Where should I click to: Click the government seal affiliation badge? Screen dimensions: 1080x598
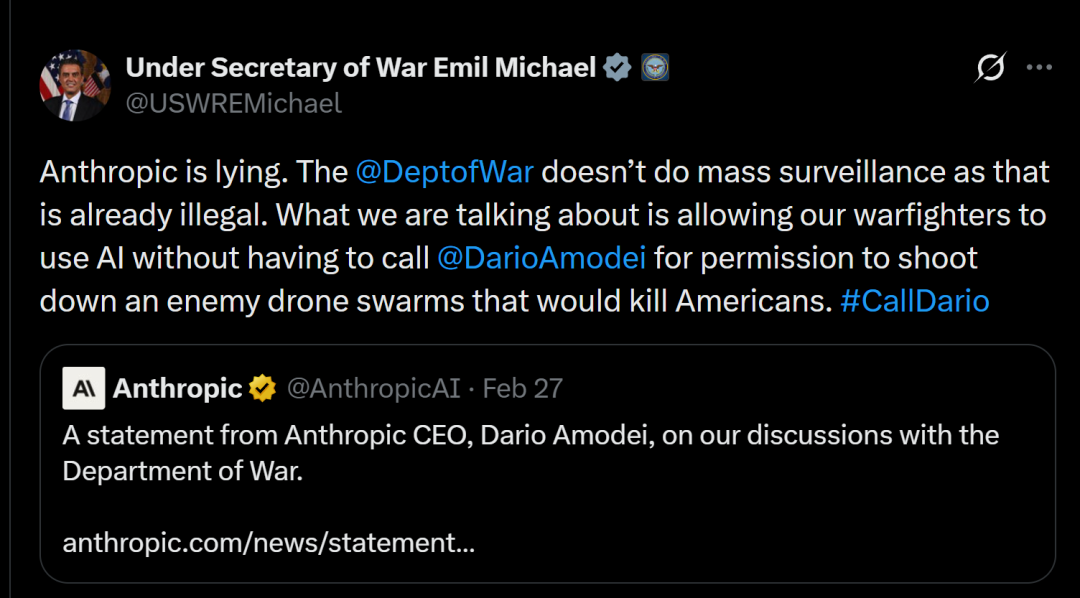[x=654, y=68]
